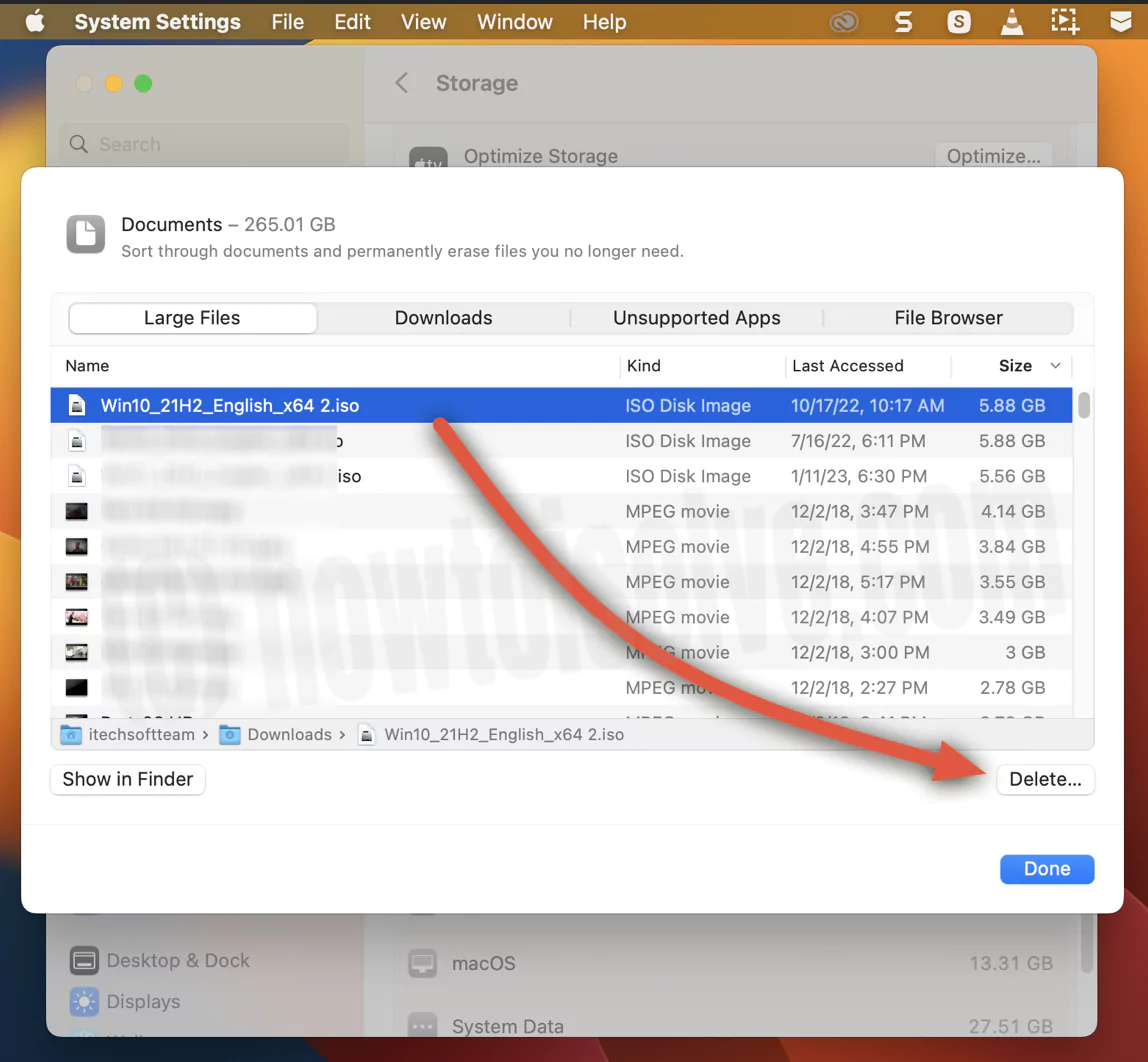Click the Creative Cloud menu bar icon
Image resolution: width=1148 pixels, height=1062 pixels.
tap(844, 22)
